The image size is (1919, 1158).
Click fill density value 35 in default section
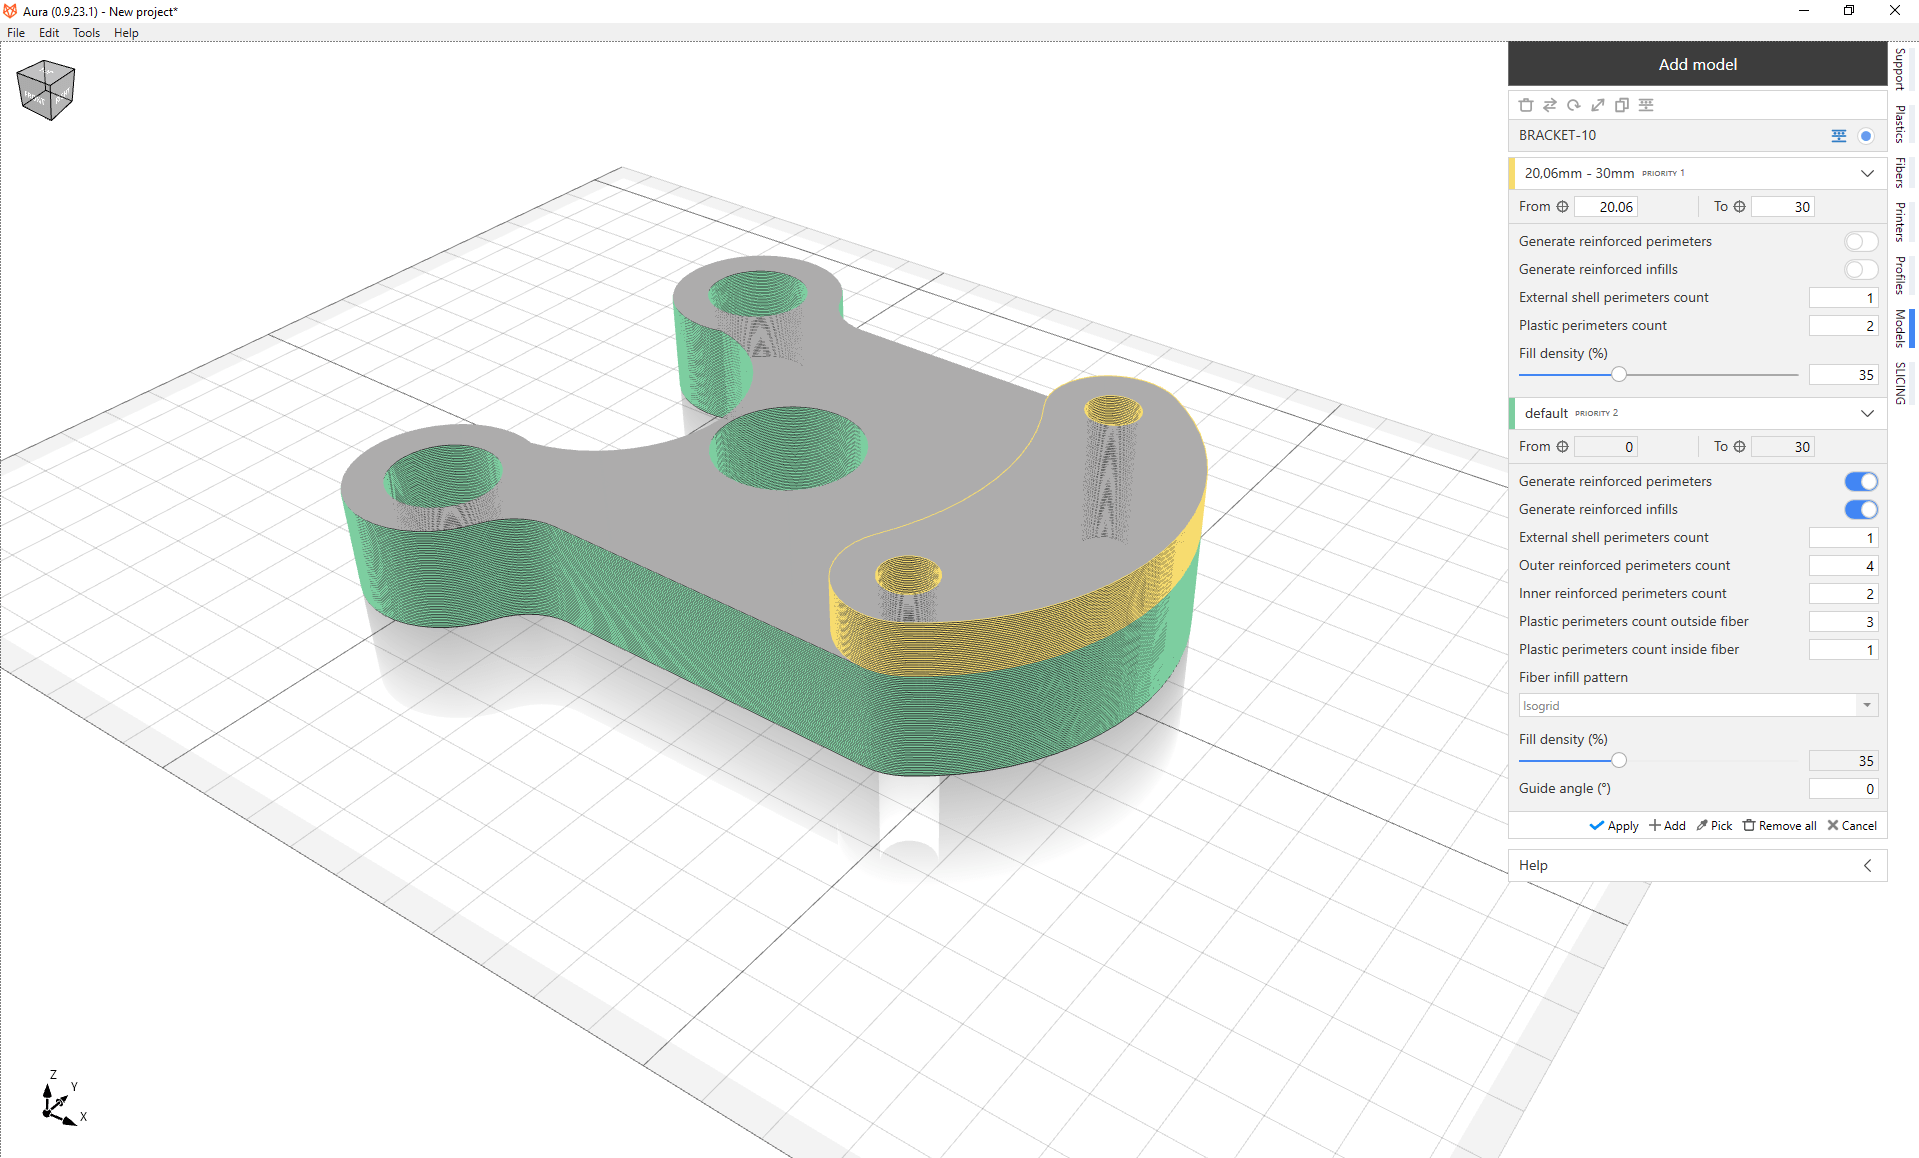[1843, 761]
